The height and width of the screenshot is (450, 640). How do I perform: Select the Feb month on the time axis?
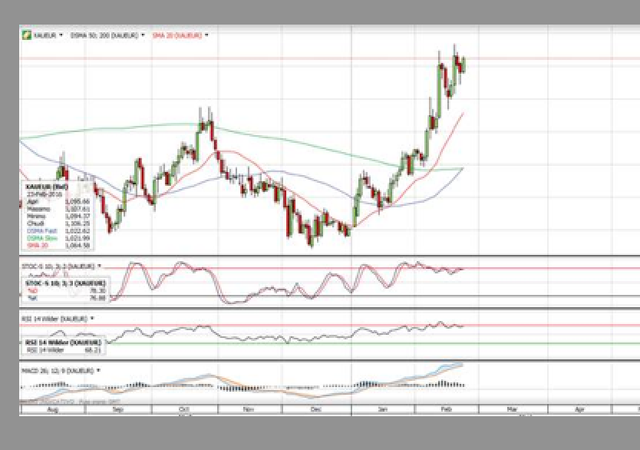[447, 409]
